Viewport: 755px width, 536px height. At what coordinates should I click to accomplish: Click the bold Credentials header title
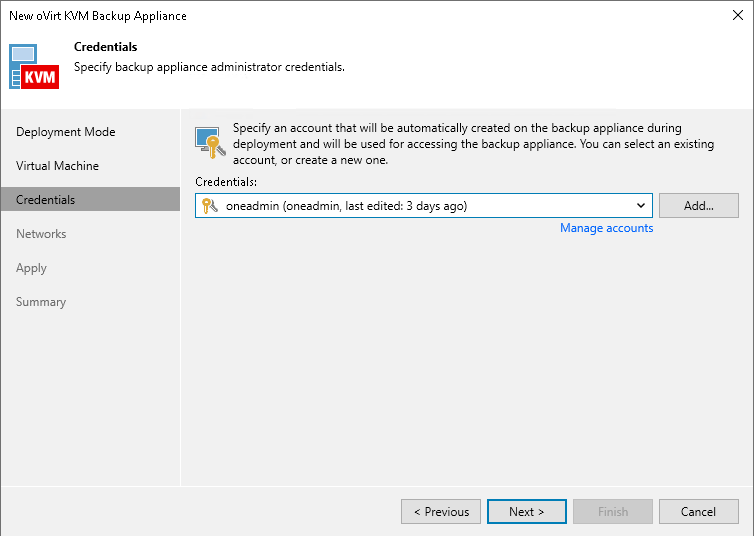[x=106, y=47]
